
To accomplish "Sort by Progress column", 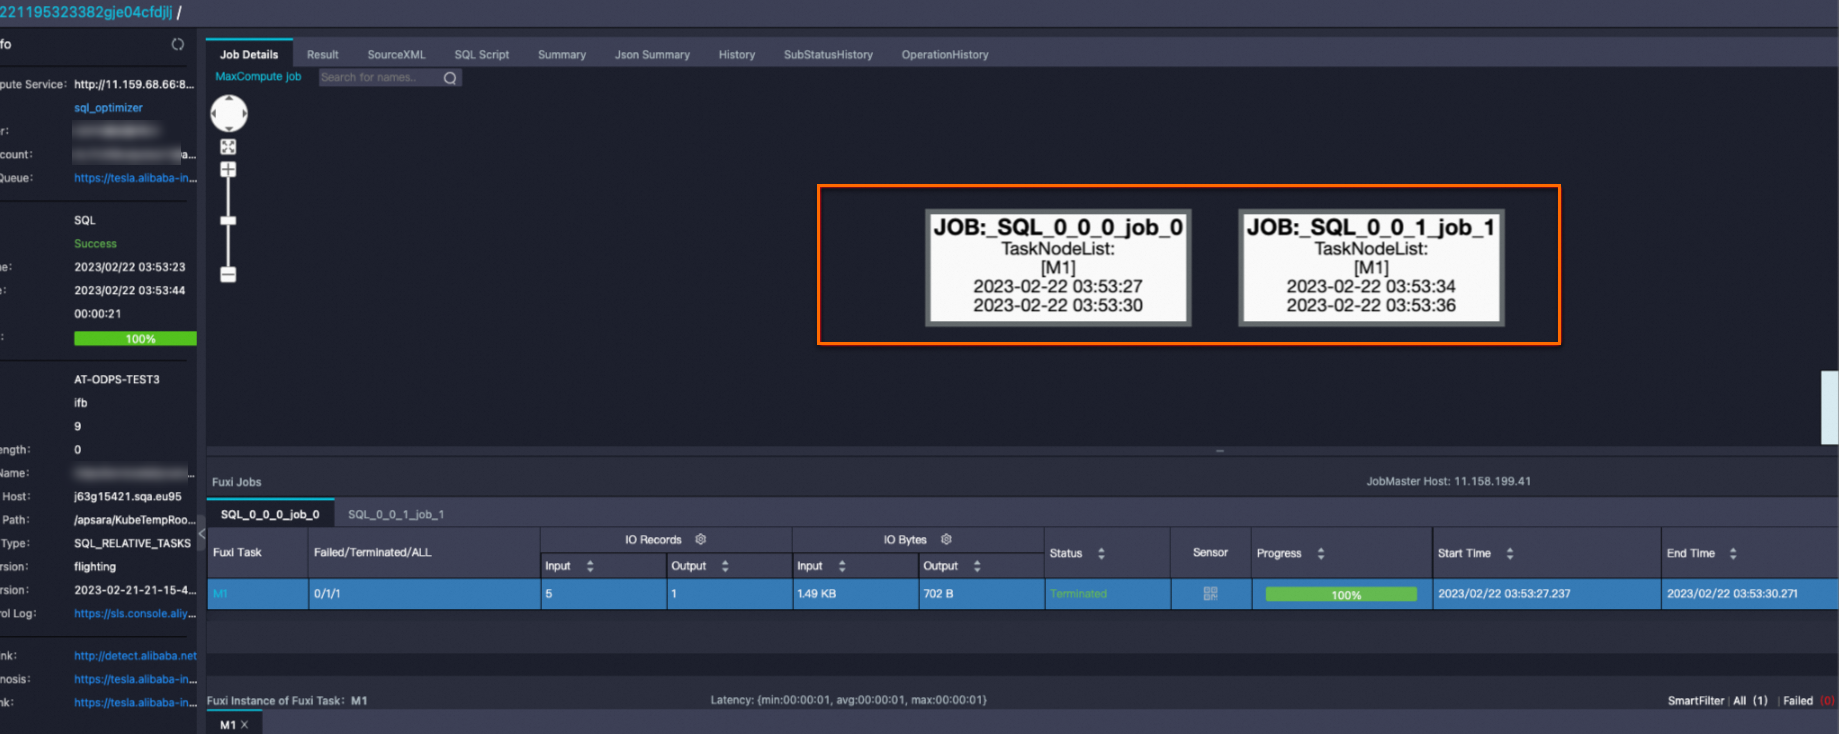I will (x=1320, y=553).
